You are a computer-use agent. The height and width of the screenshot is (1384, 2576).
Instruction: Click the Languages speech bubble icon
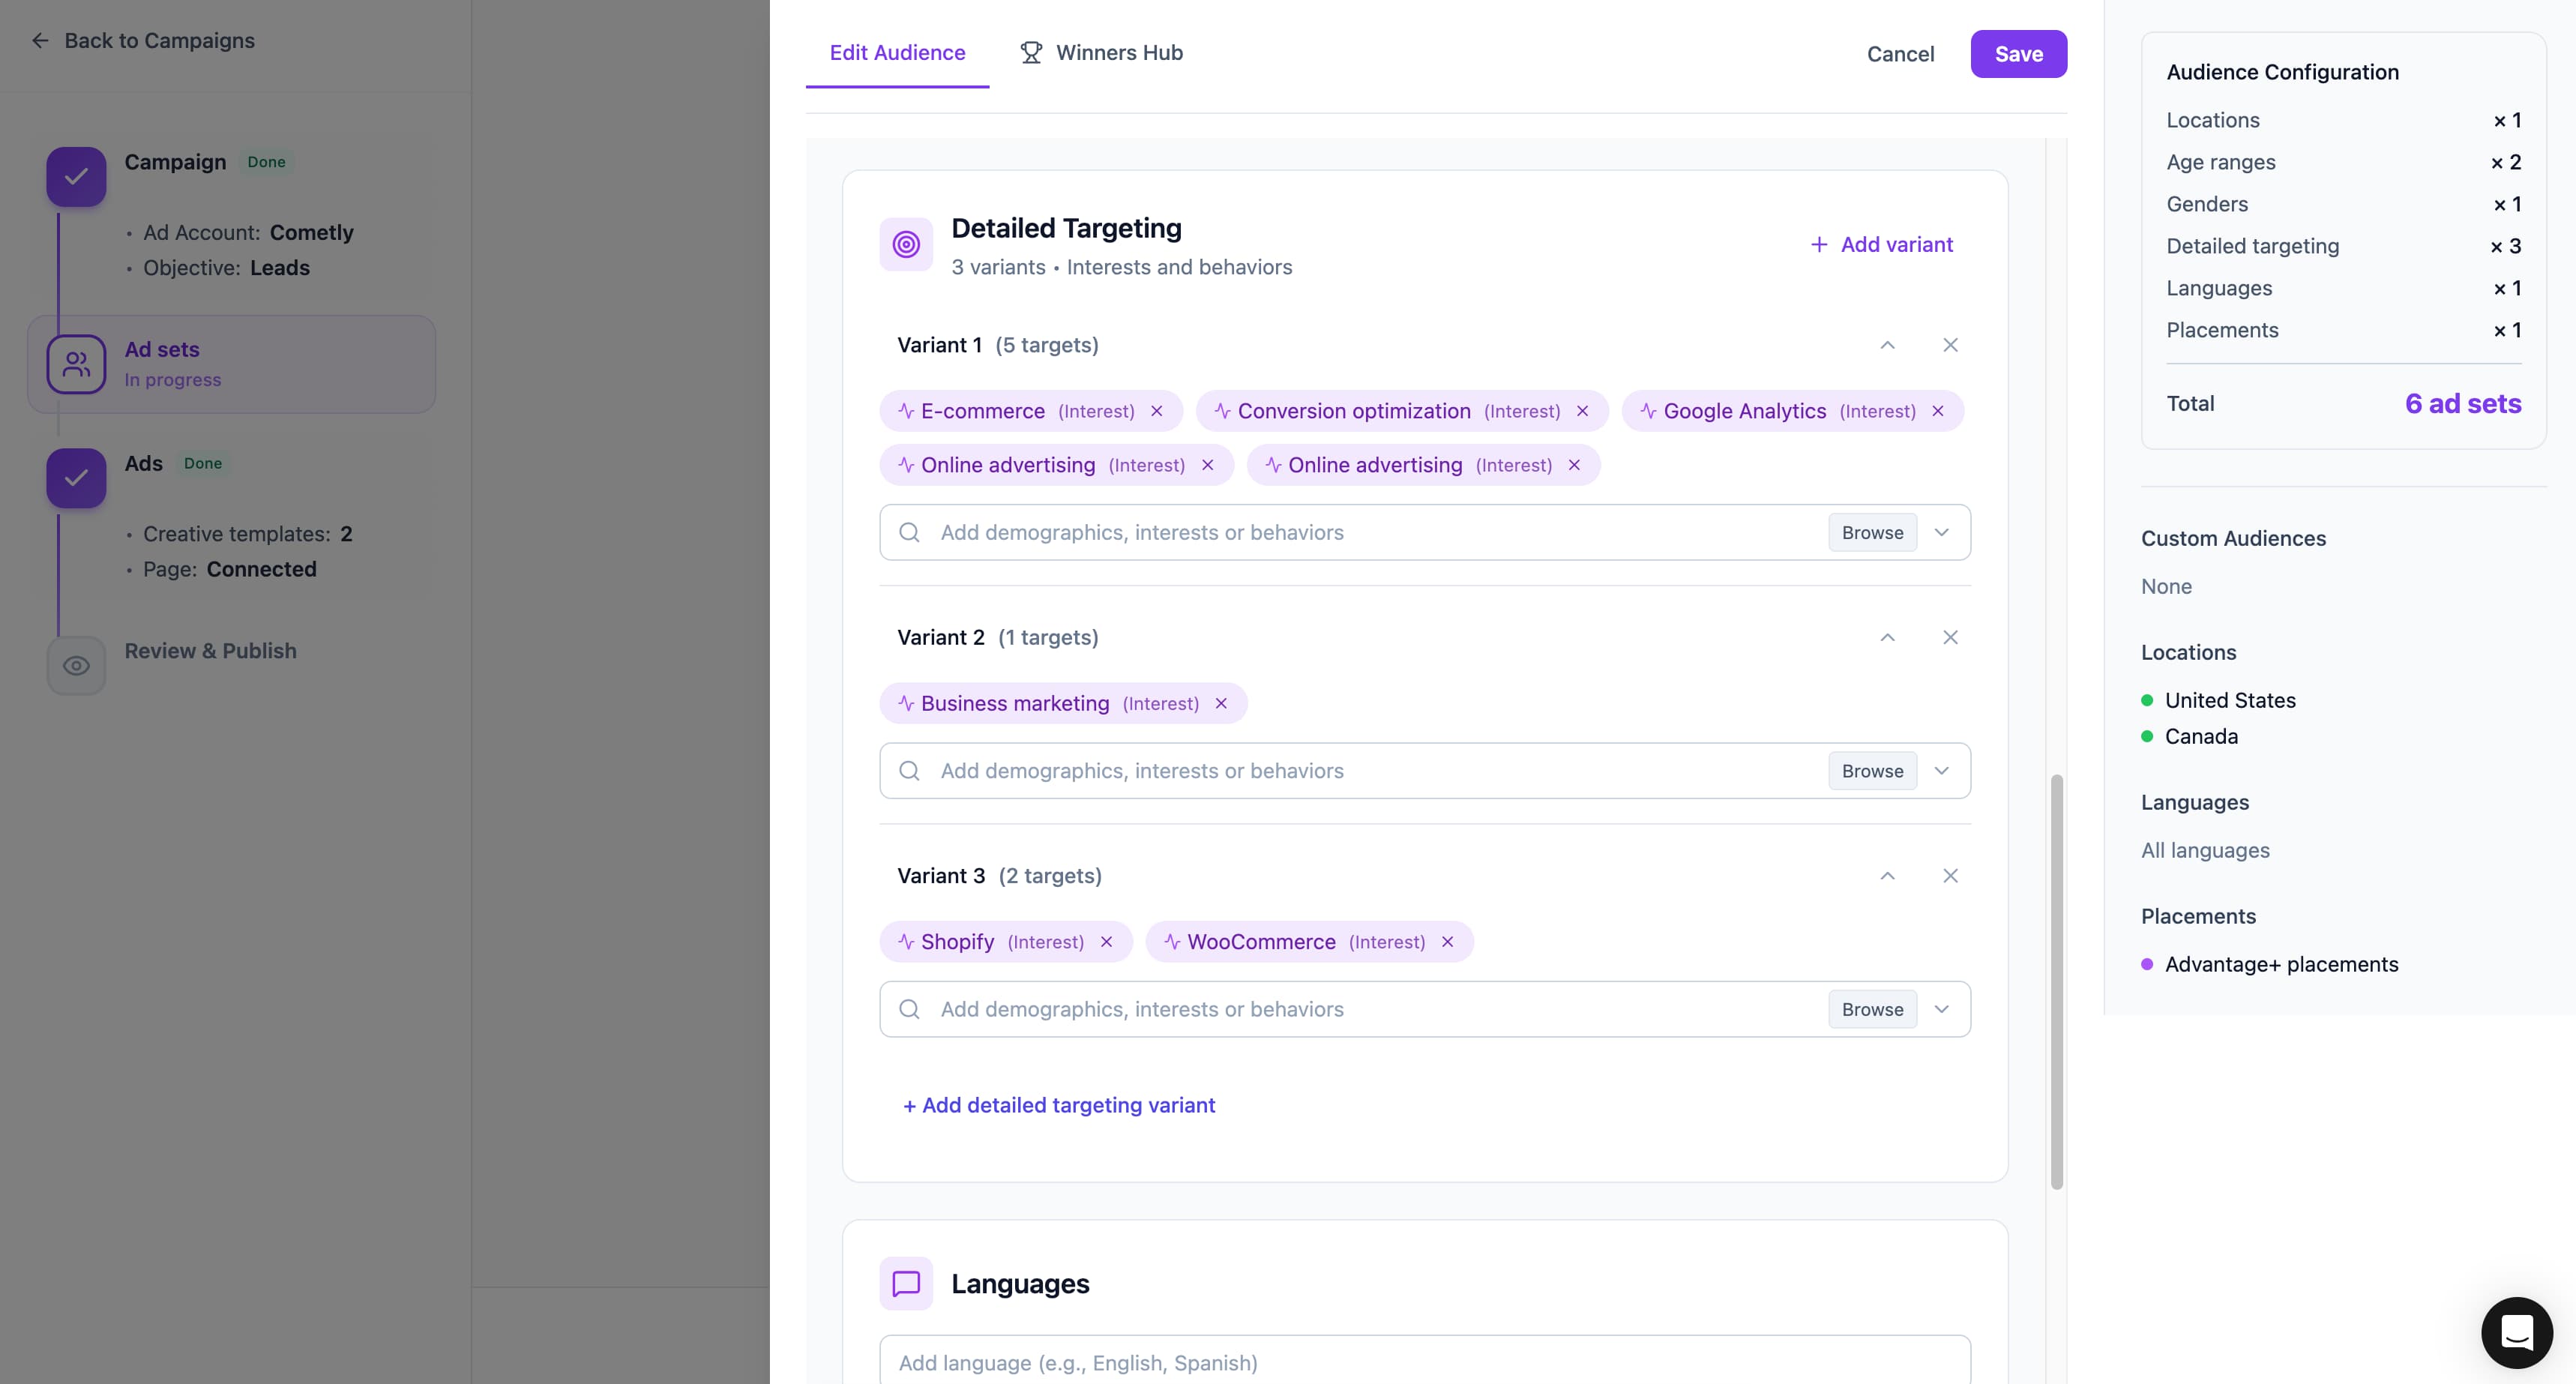[x=905, y=1283]
